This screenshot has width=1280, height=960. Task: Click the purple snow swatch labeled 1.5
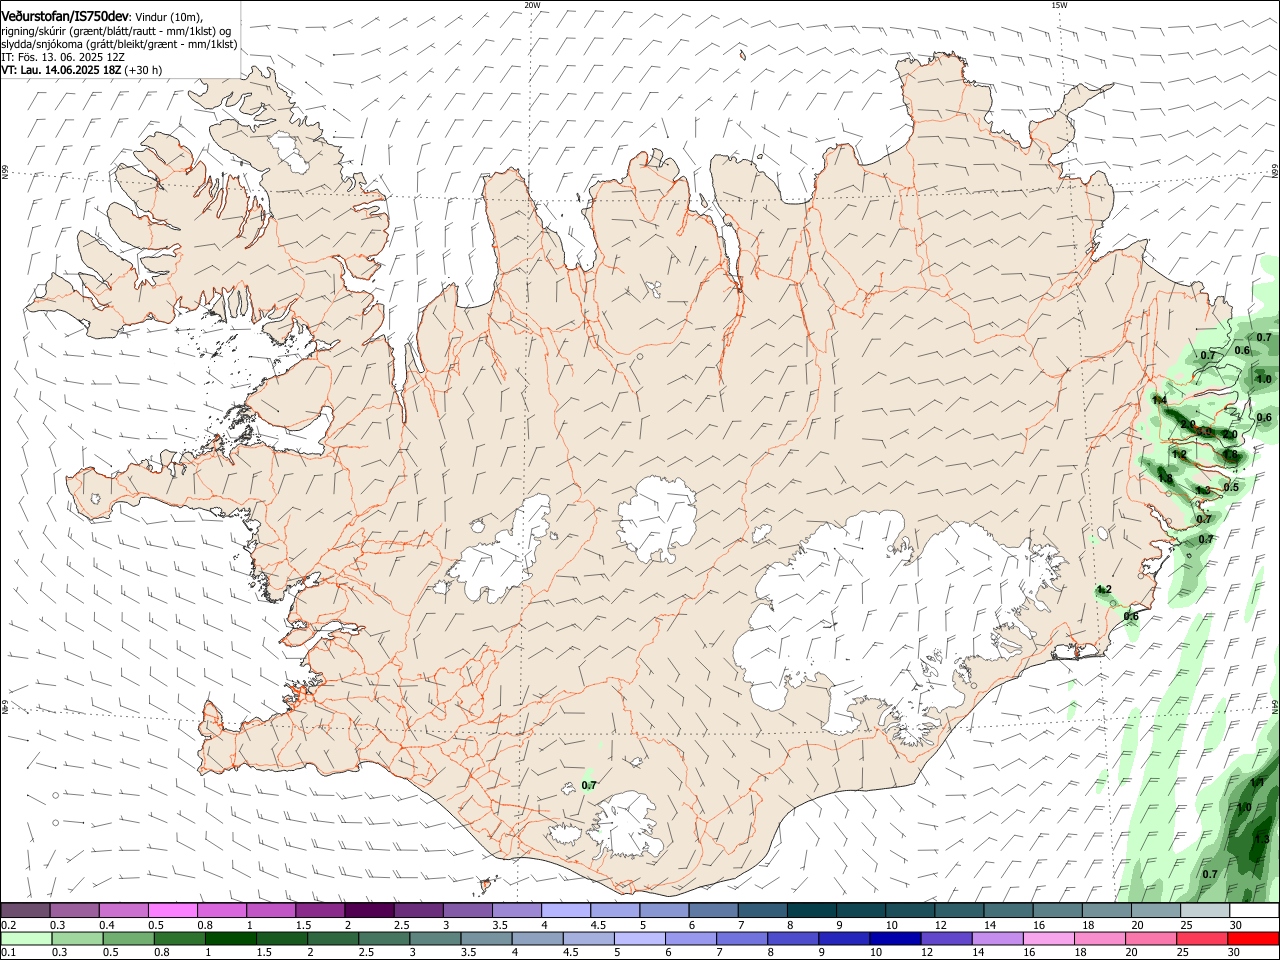[x=320, y=910]
